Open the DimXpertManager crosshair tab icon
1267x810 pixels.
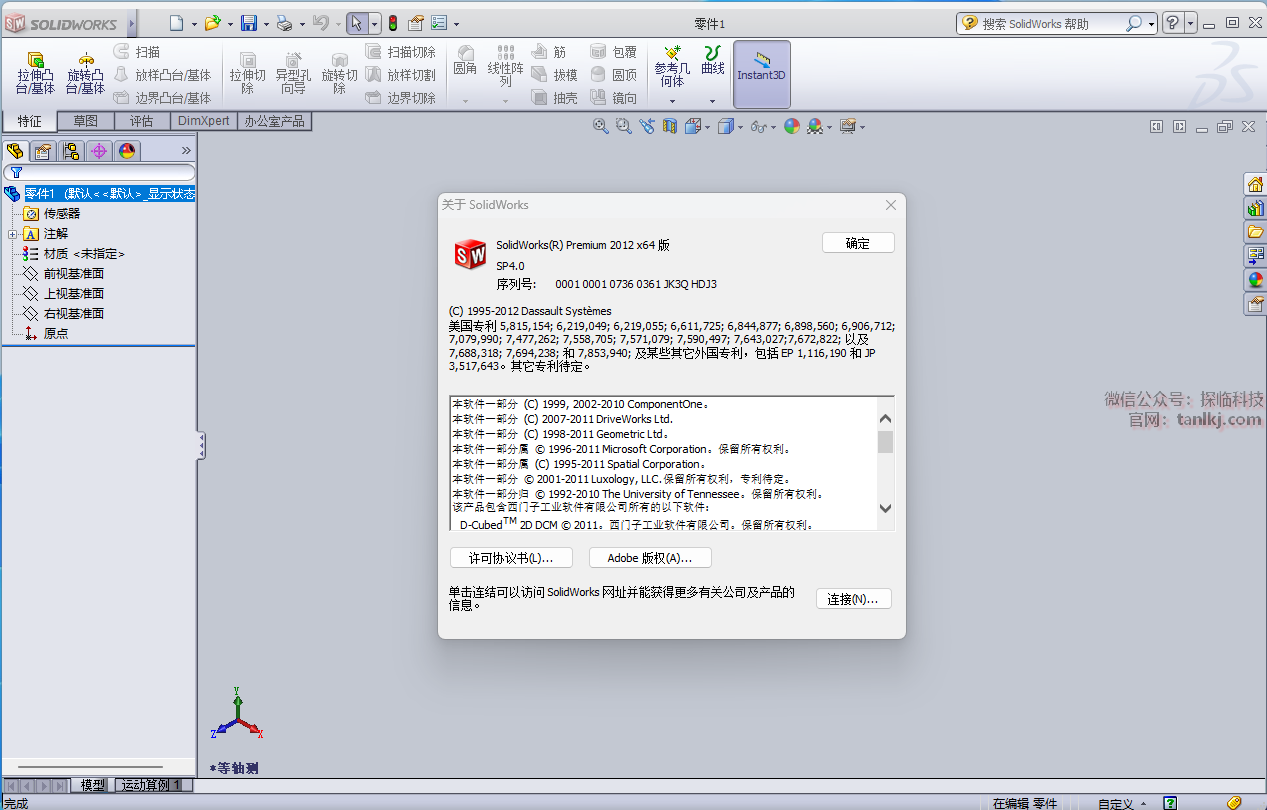[98, 151]
